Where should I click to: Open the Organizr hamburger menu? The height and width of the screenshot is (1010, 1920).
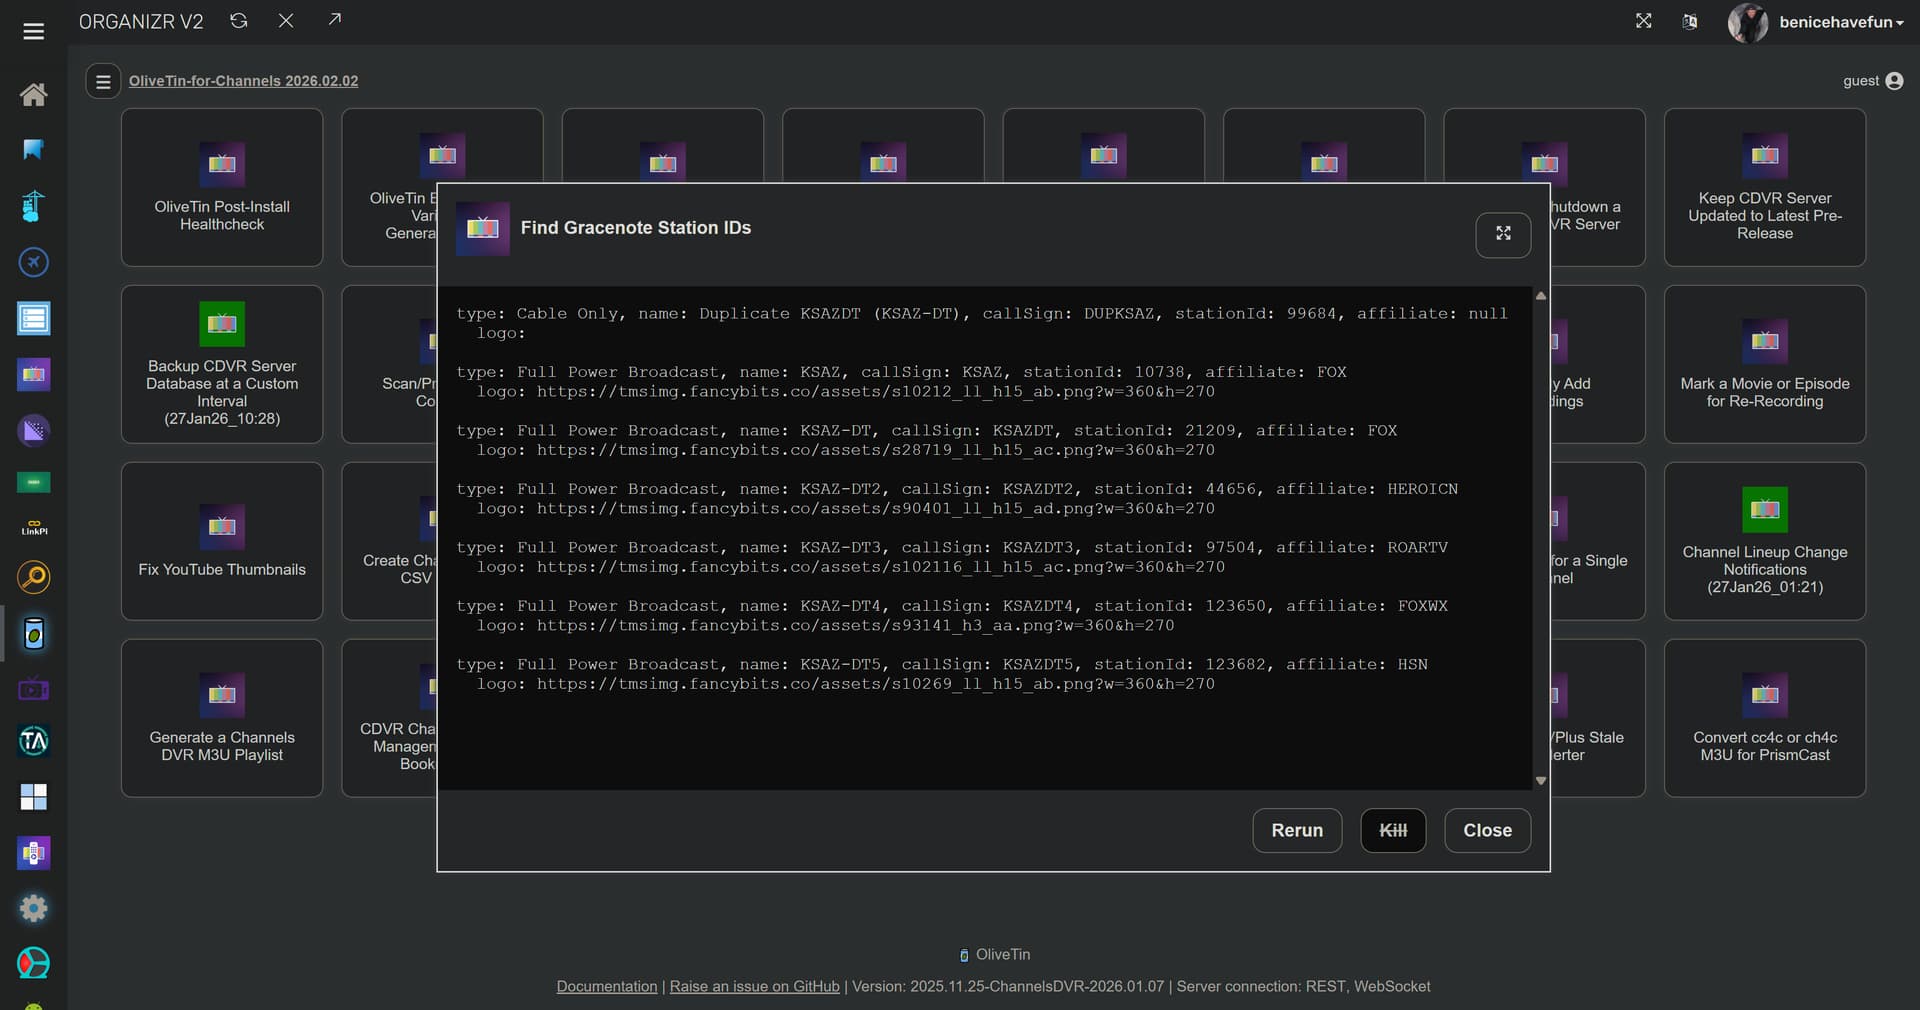click(x=33, y=32)
